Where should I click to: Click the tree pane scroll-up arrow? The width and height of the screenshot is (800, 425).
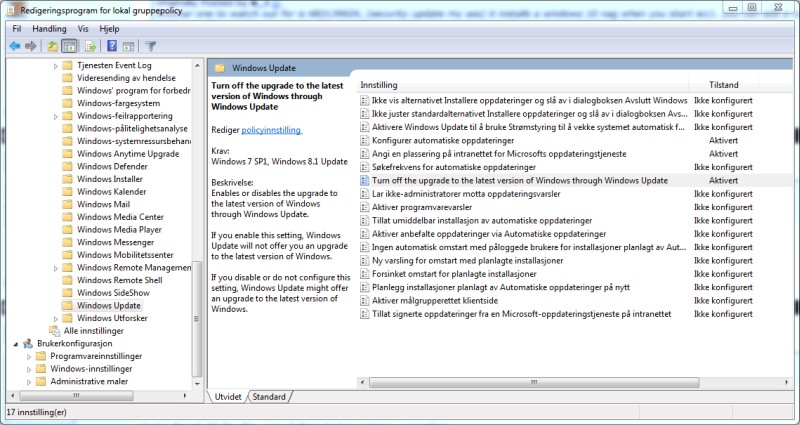tap(197, 65)
